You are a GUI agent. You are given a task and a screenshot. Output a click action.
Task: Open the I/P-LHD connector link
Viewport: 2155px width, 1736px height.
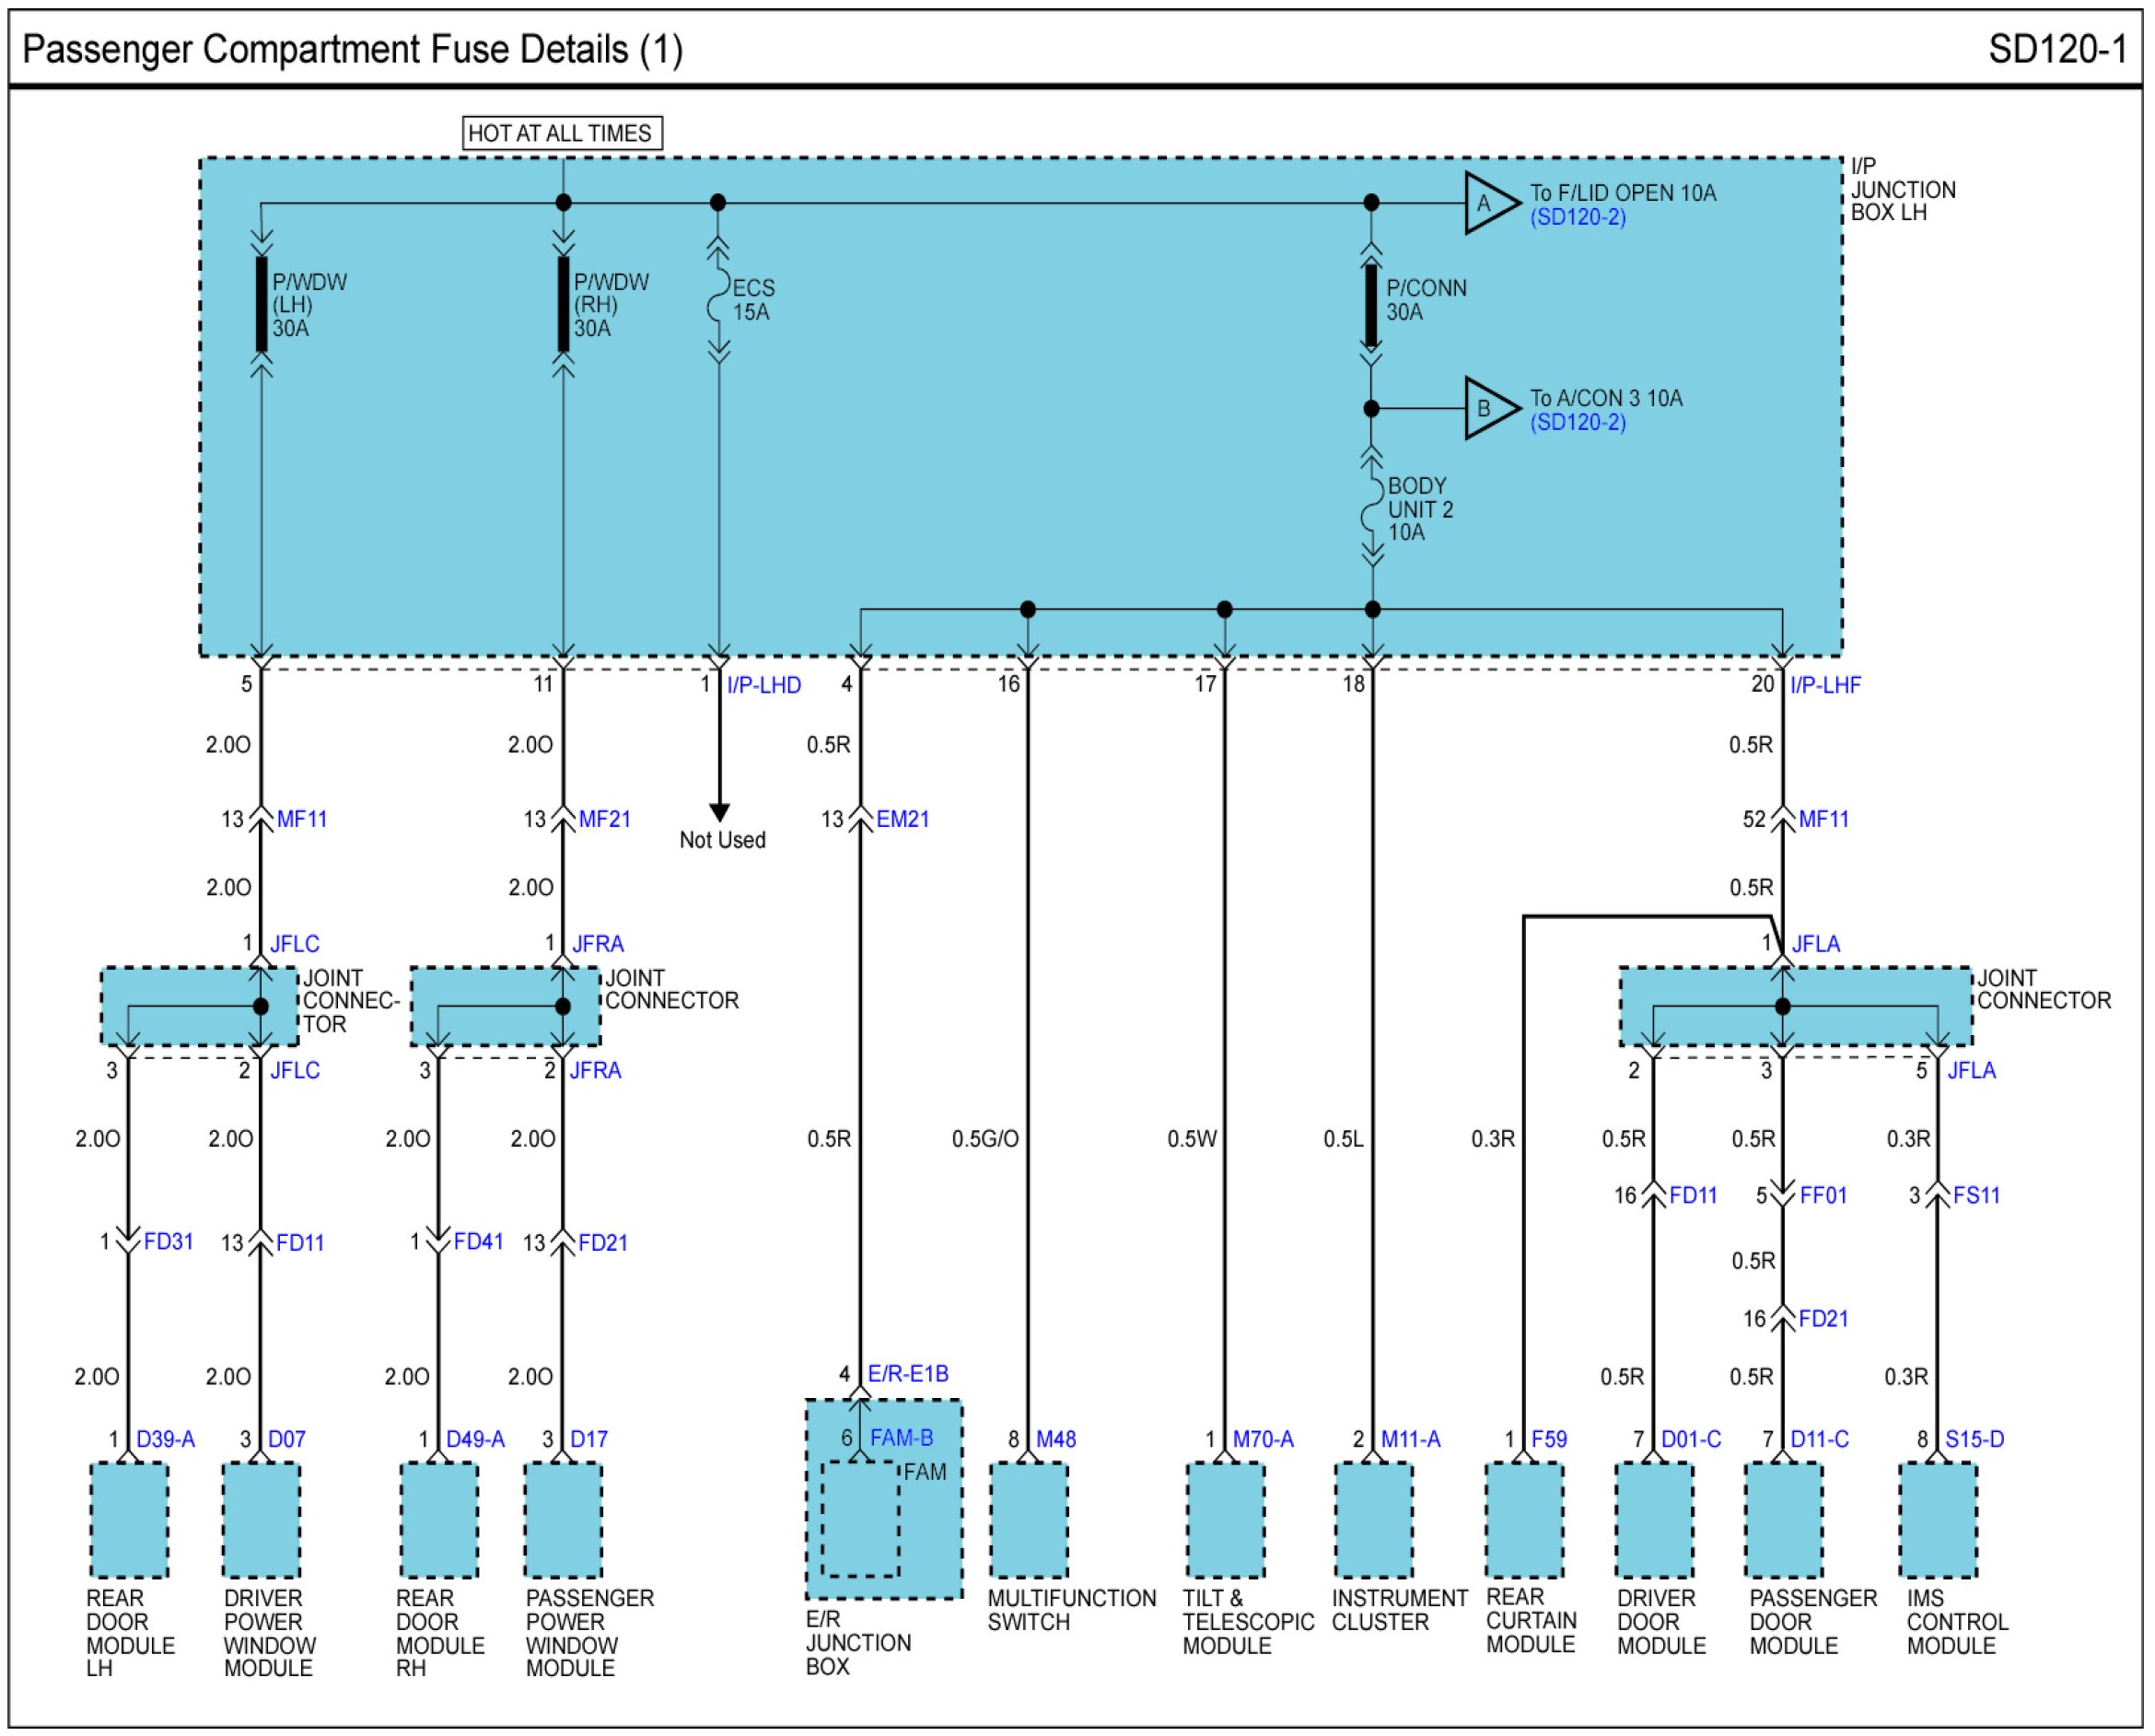point(763,685)
